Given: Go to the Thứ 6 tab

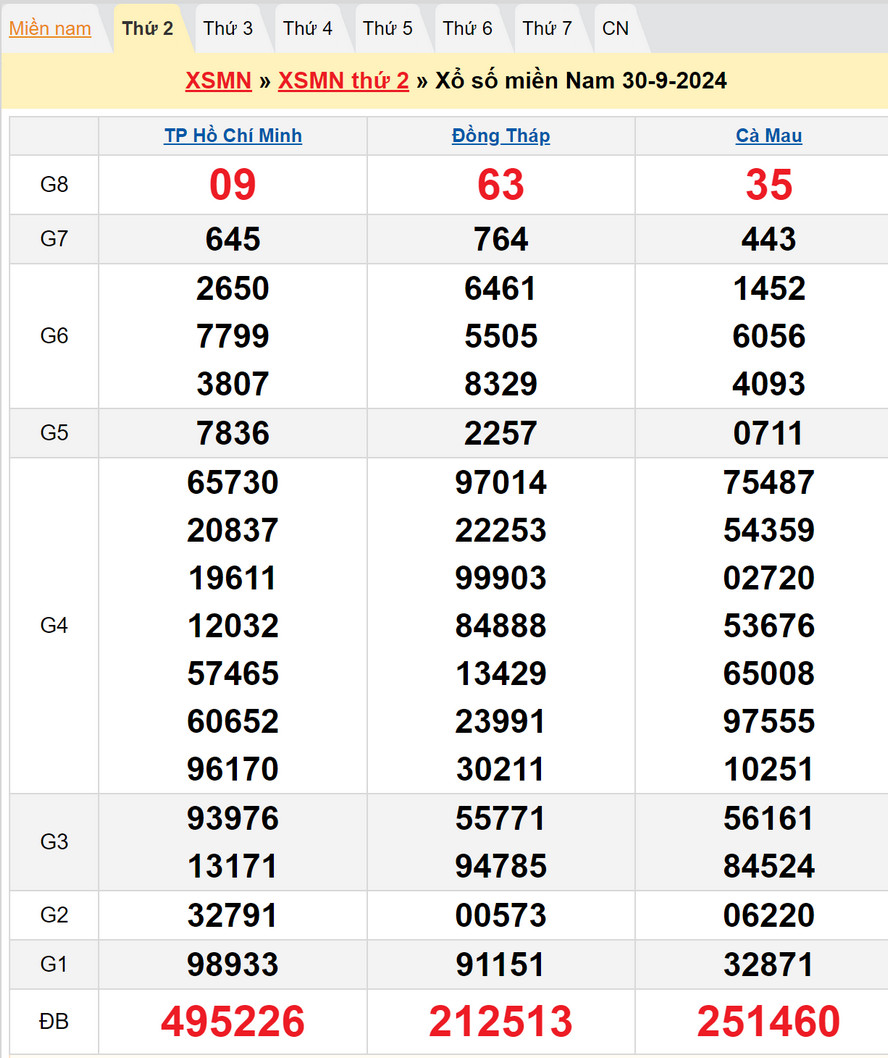Looking at the screenshot, I should (x=468, y=29).
